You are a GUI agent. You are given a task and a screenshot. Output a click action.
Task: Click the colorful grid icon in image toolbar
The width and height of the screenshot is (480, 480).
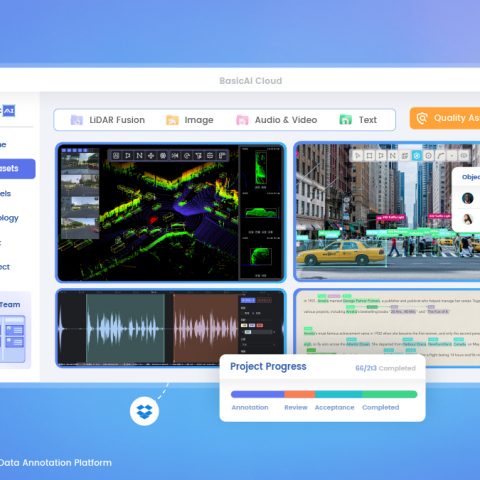[x=405, y=156]
